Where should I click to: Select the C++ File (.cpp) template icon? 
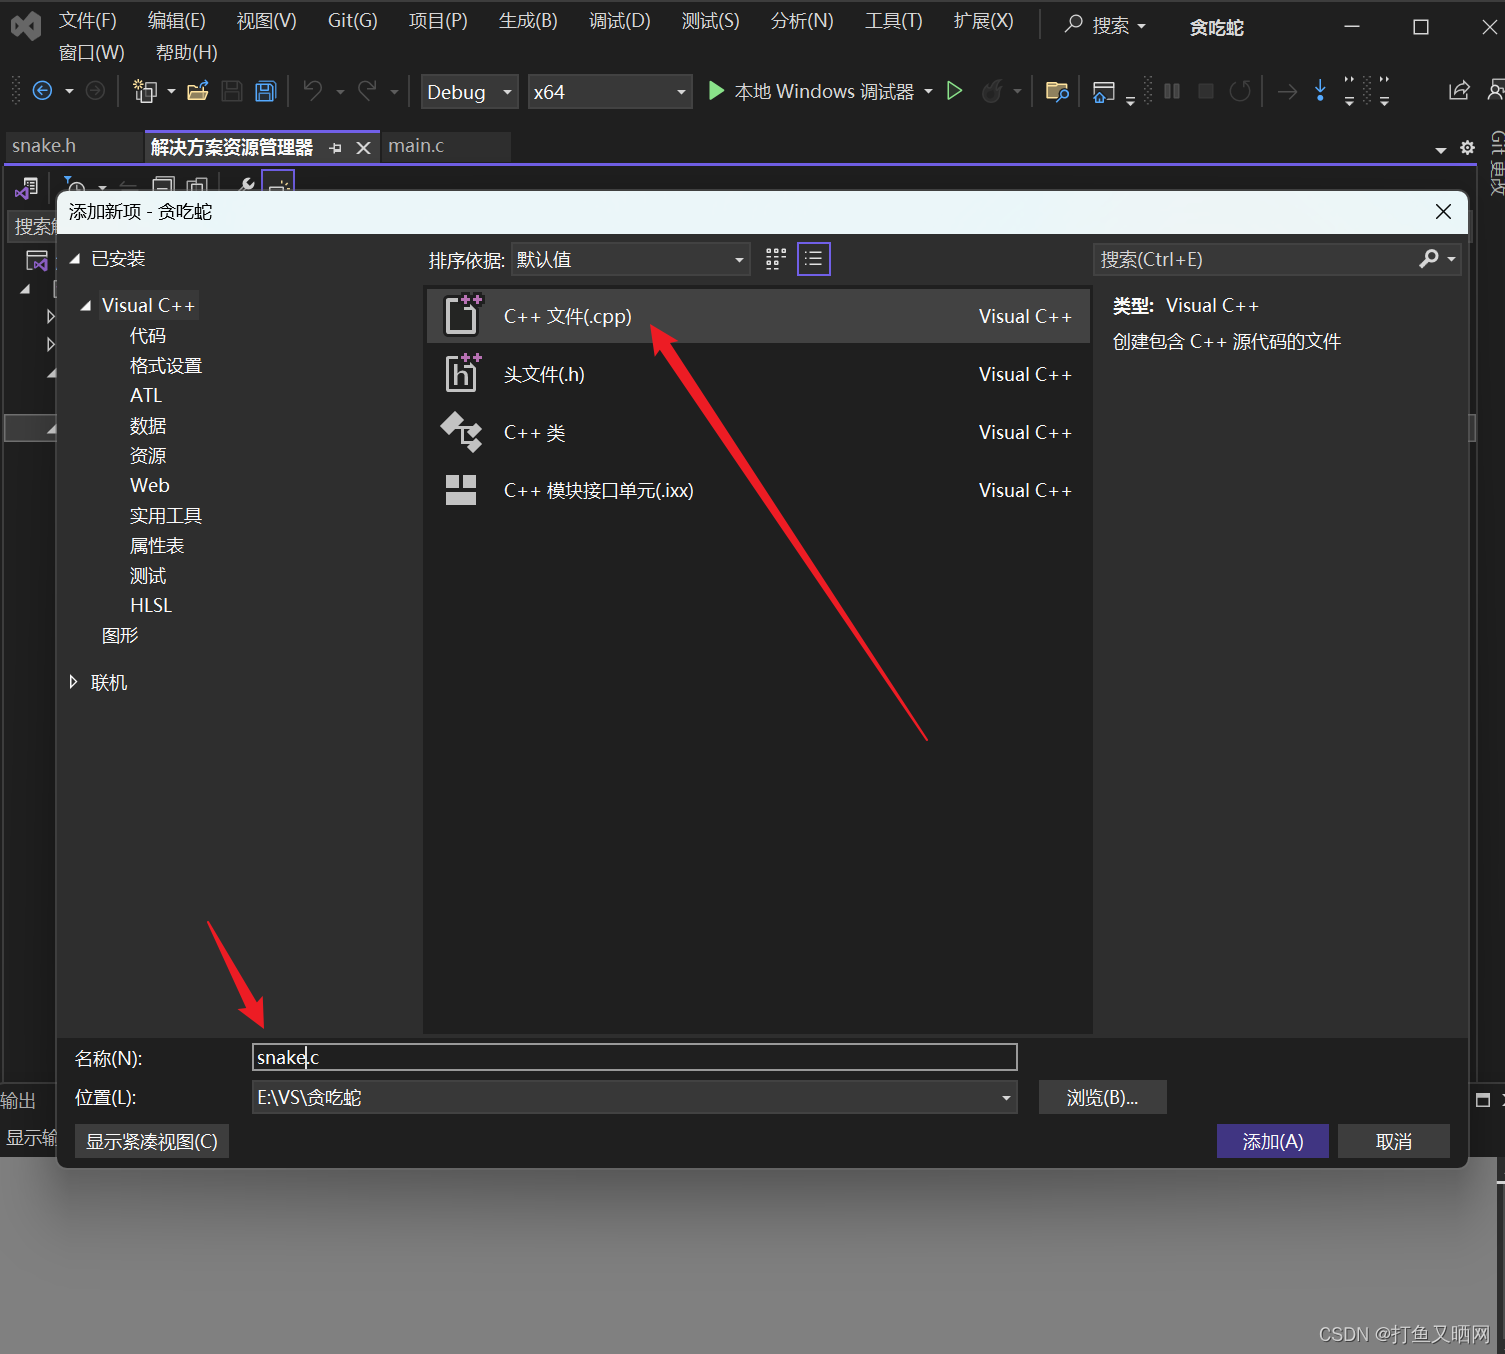[x=462, y=315]
